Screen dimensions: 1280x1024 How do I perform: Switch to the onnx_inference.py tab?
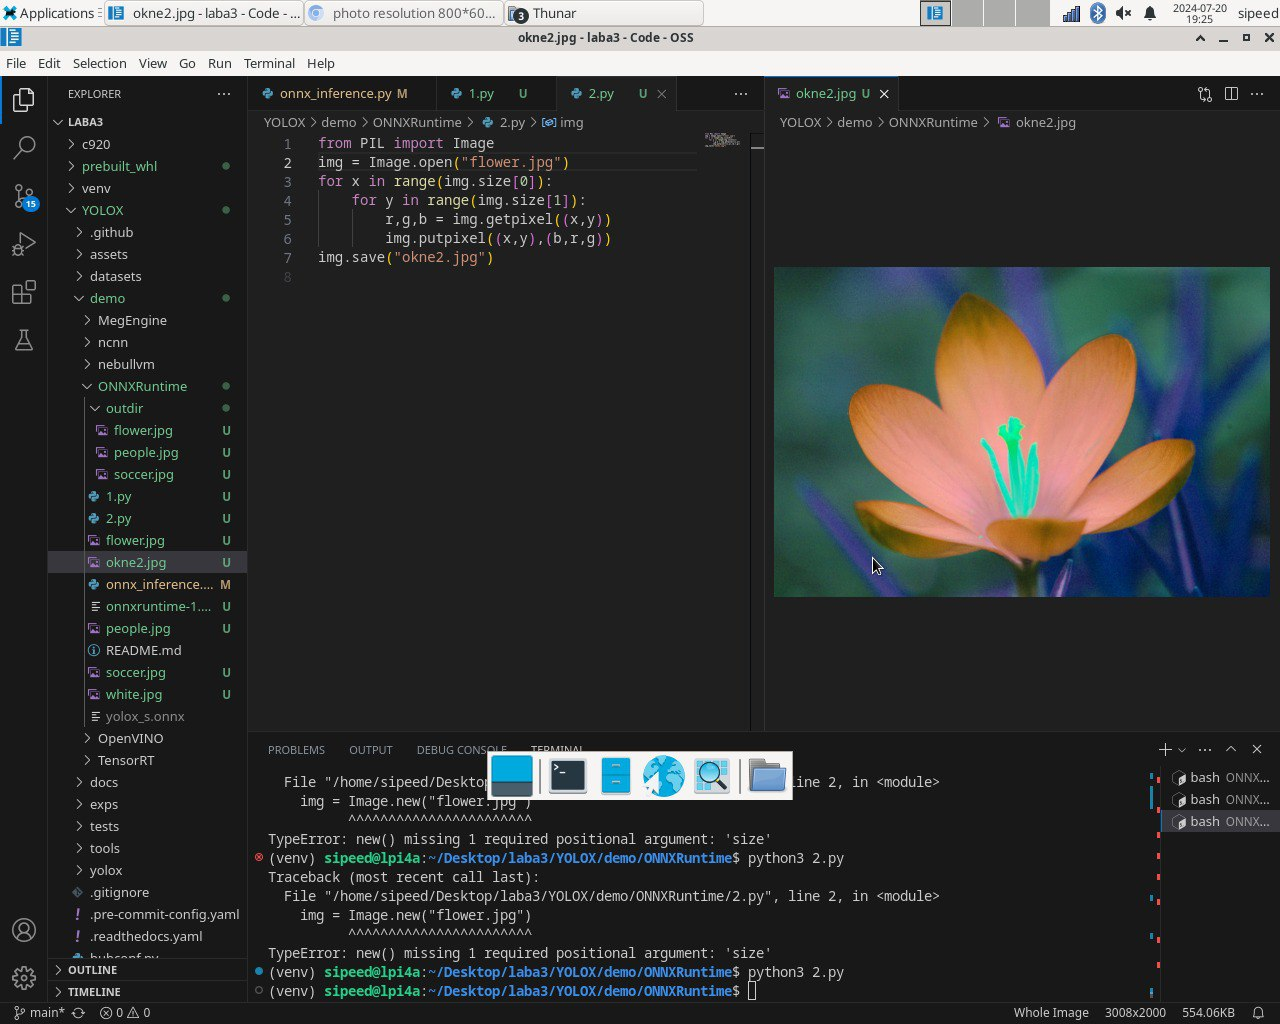pyautogui.click(x=335, y=93)
